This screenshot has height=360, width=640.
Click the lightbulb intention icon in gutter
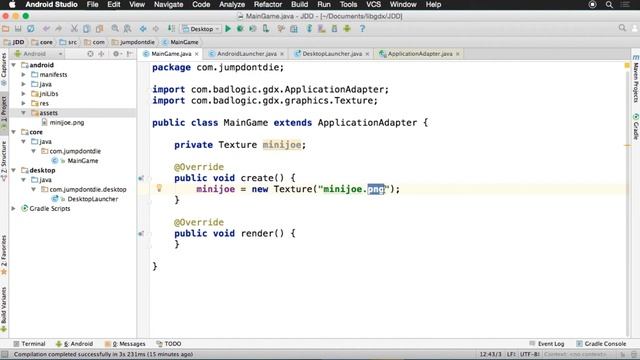coord(159,188)
